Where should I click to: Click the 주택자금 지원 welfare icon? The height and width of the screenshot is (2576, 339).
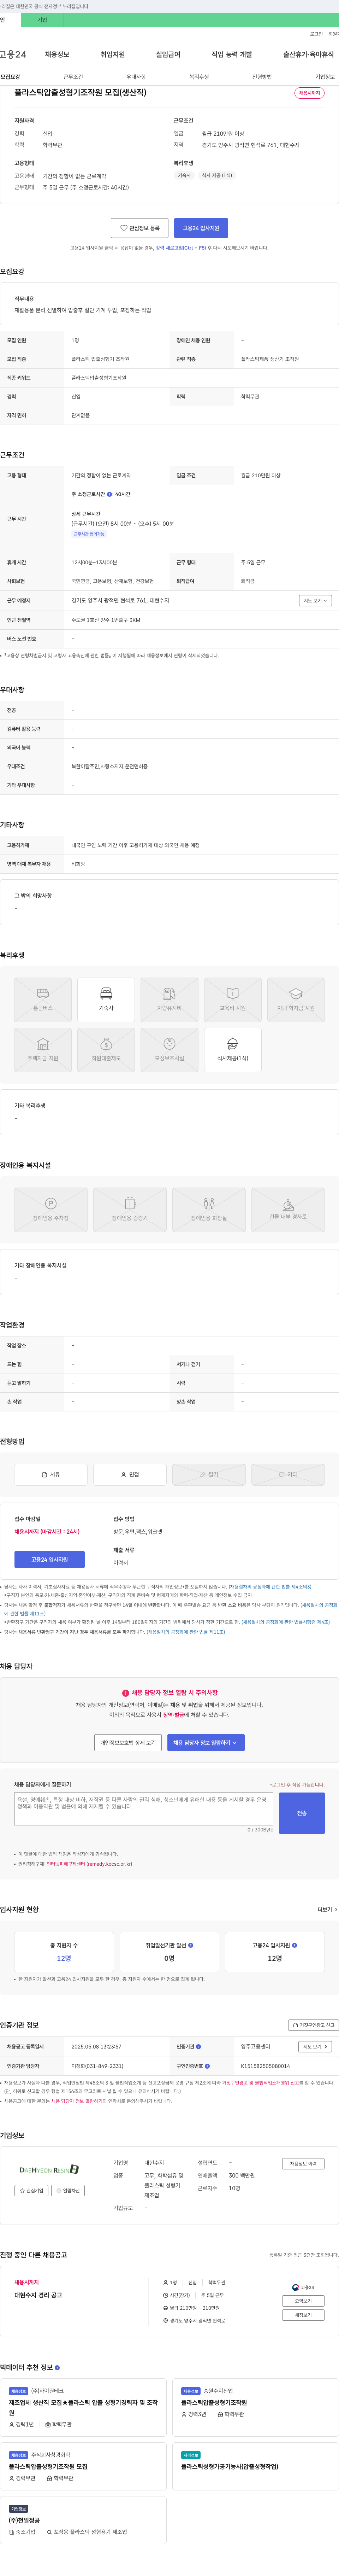tap(43, 1050)
